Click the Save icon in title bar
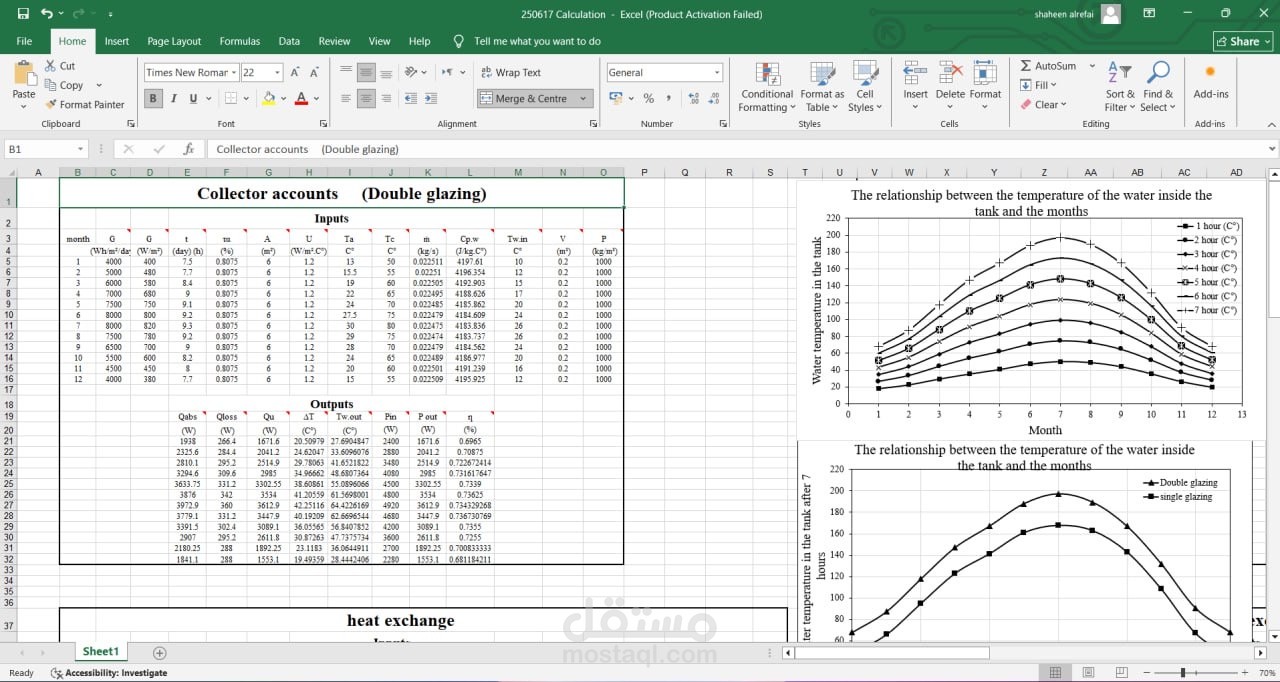Screen dimensions: 1280x682 [23, 14]
